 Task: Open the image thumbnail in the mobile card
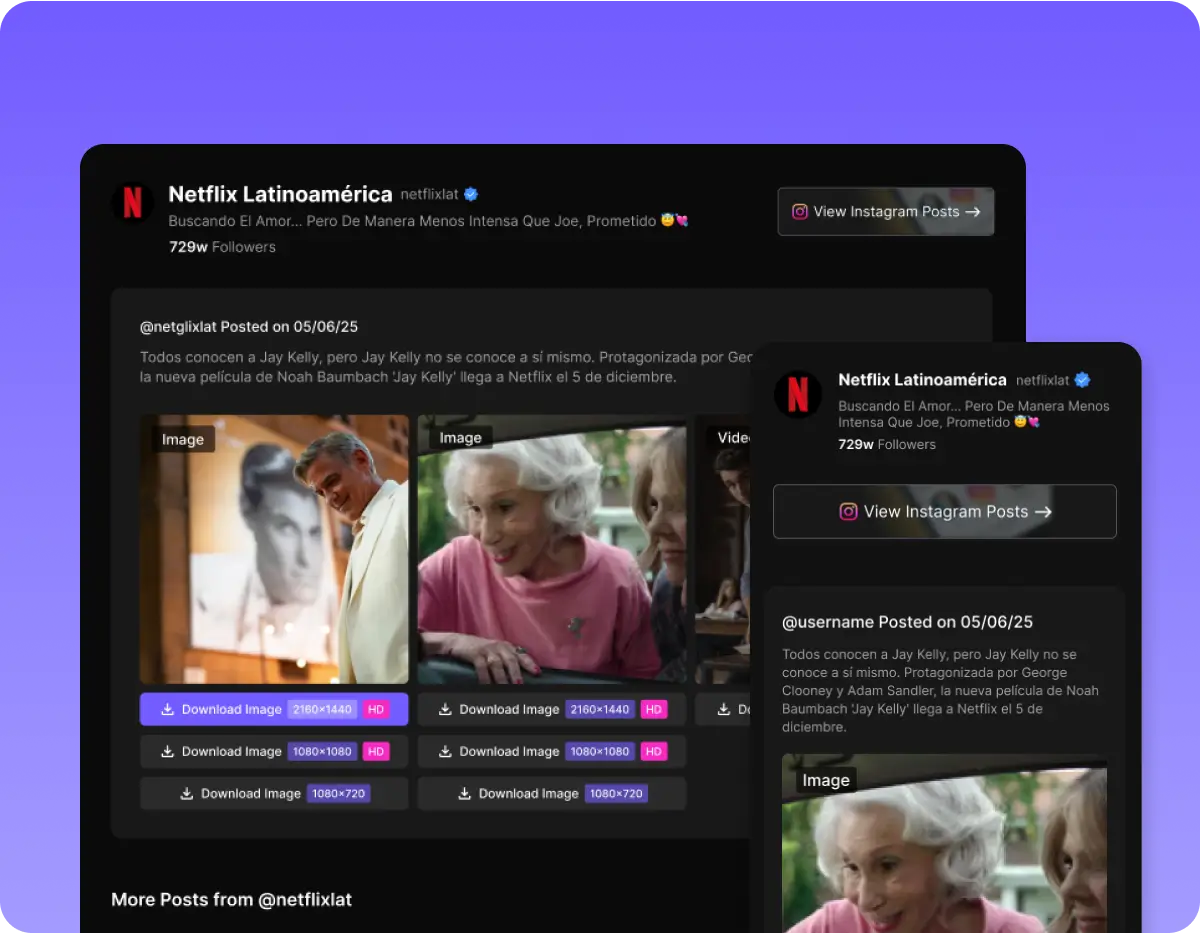click(944, 850)
